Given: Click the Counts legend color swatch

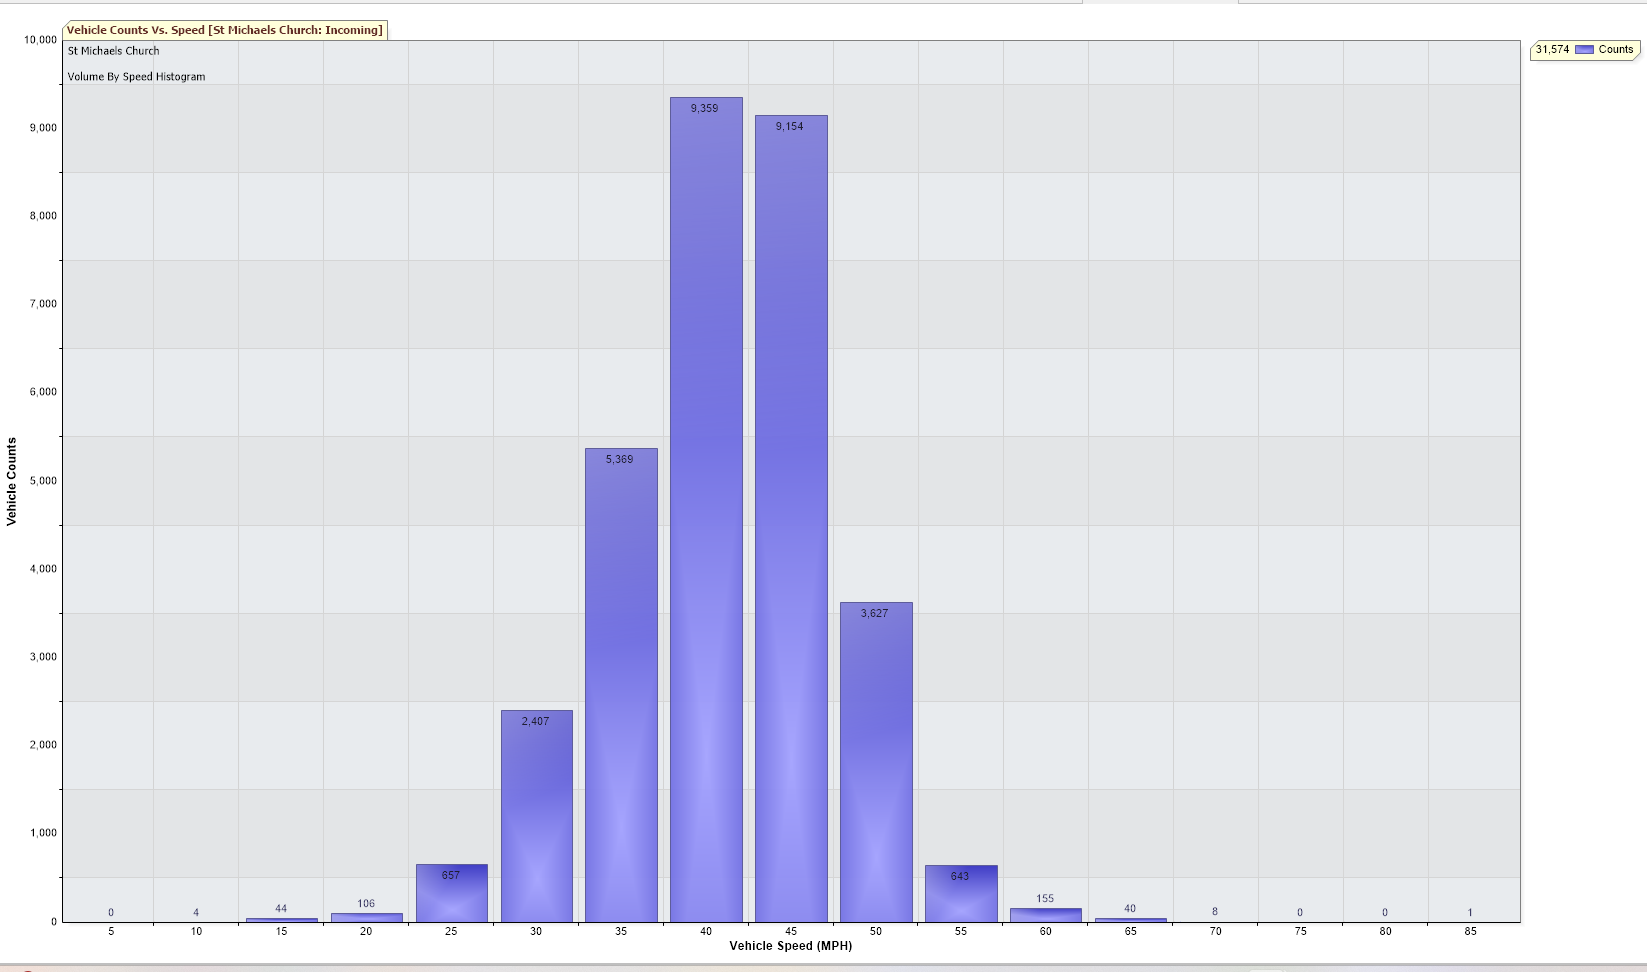Looking at the screenshot, I should pos(1584,50).
